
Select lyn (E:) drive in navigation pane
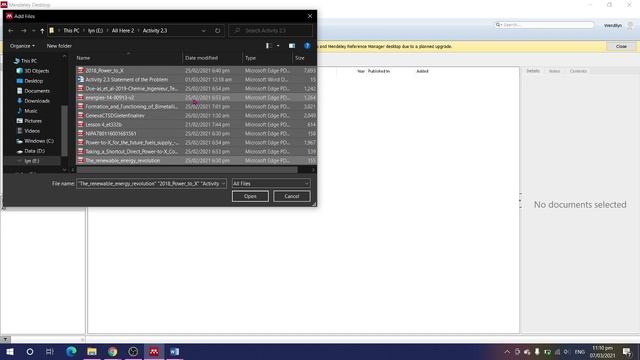click(31, 161)
